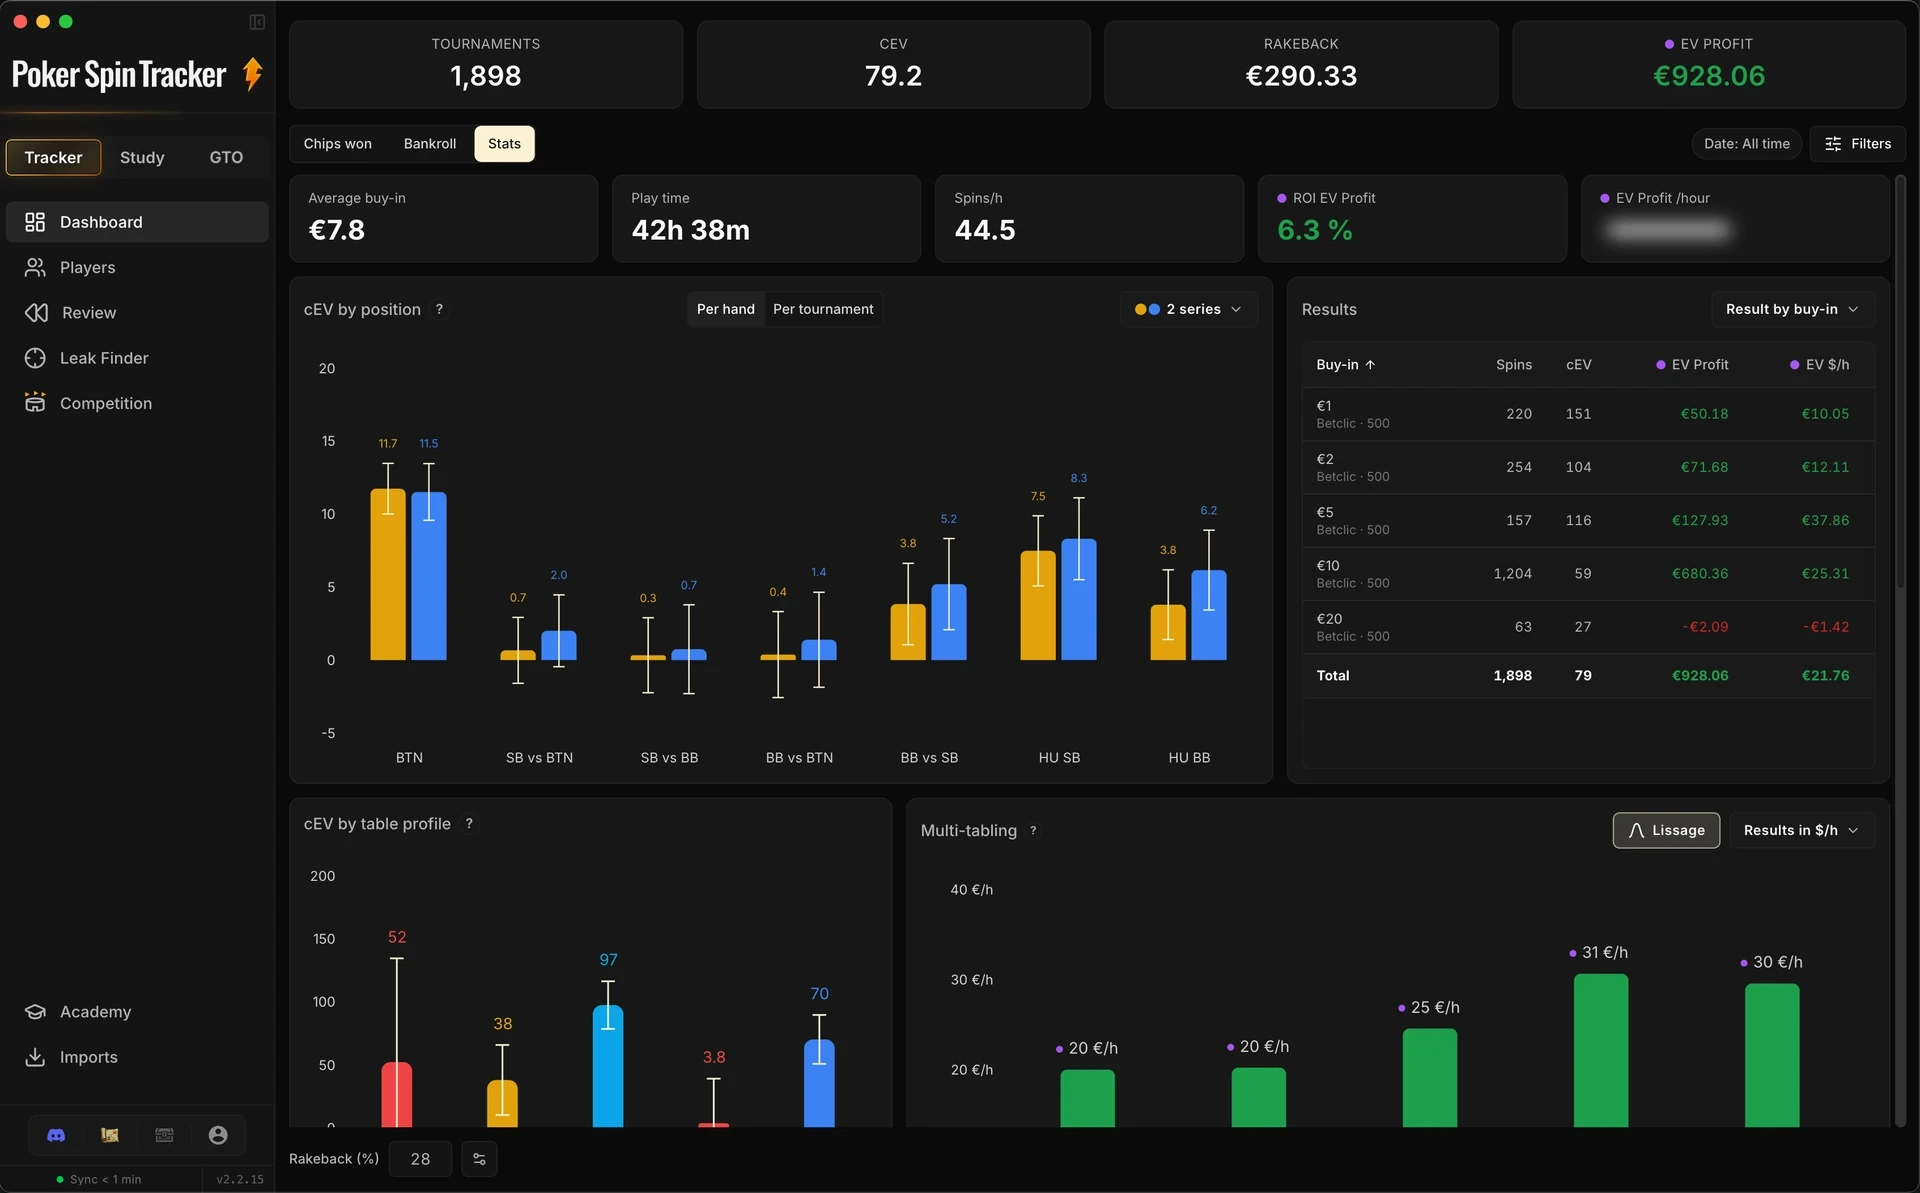Screen dimensions: 1920x1193
Task: Click the Sync < 1 min status
Action: pos(99,1180)
